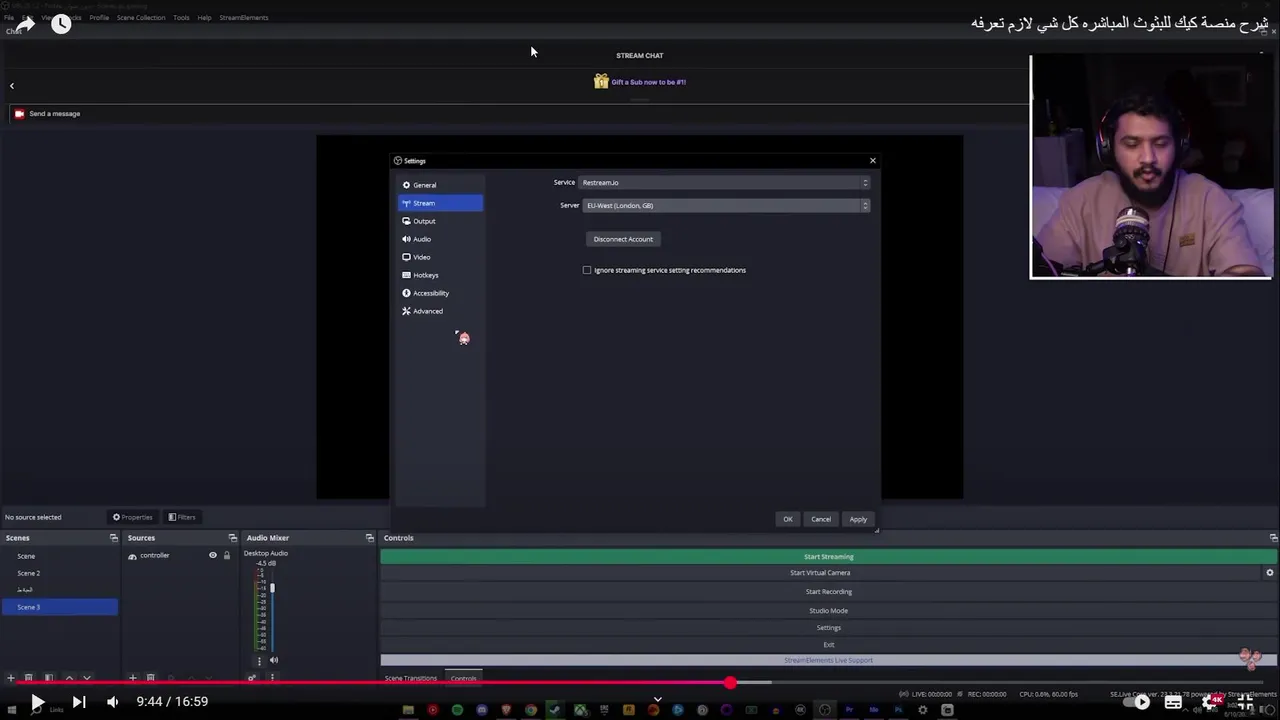Viewport: 1280px width, 720px height.
Task: Open the StreamElements menu
Action: coord(244,17)
